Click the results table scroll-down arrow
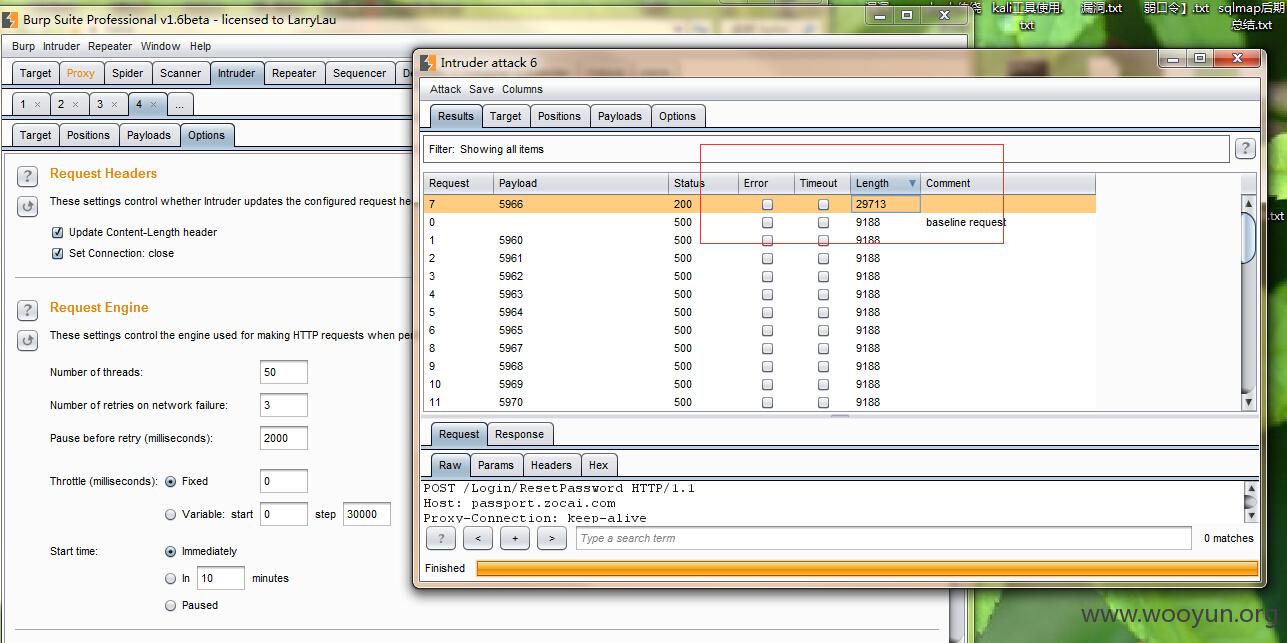This screenshot has width=1287, height=643. [1249, 402]
